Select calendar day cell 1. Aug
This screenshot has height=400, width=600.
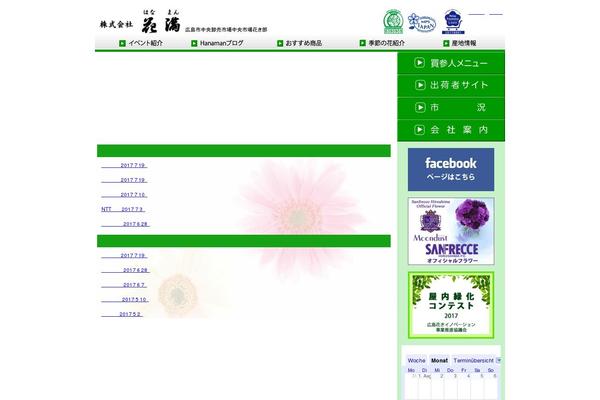point(424,386)
